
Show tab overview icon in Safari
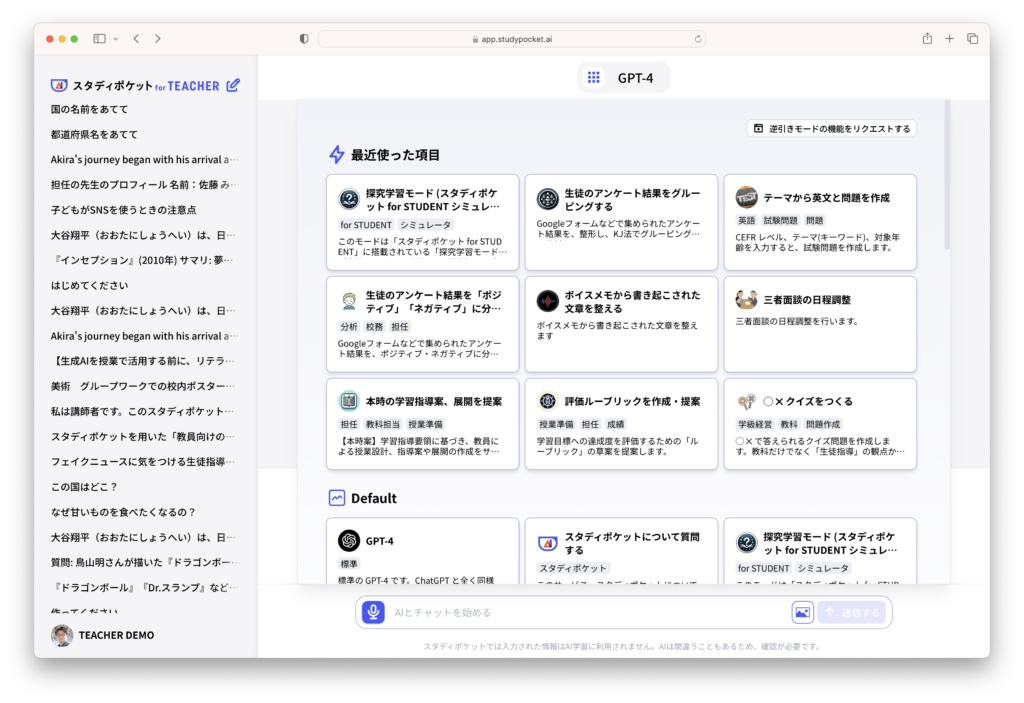click(972, 39)
